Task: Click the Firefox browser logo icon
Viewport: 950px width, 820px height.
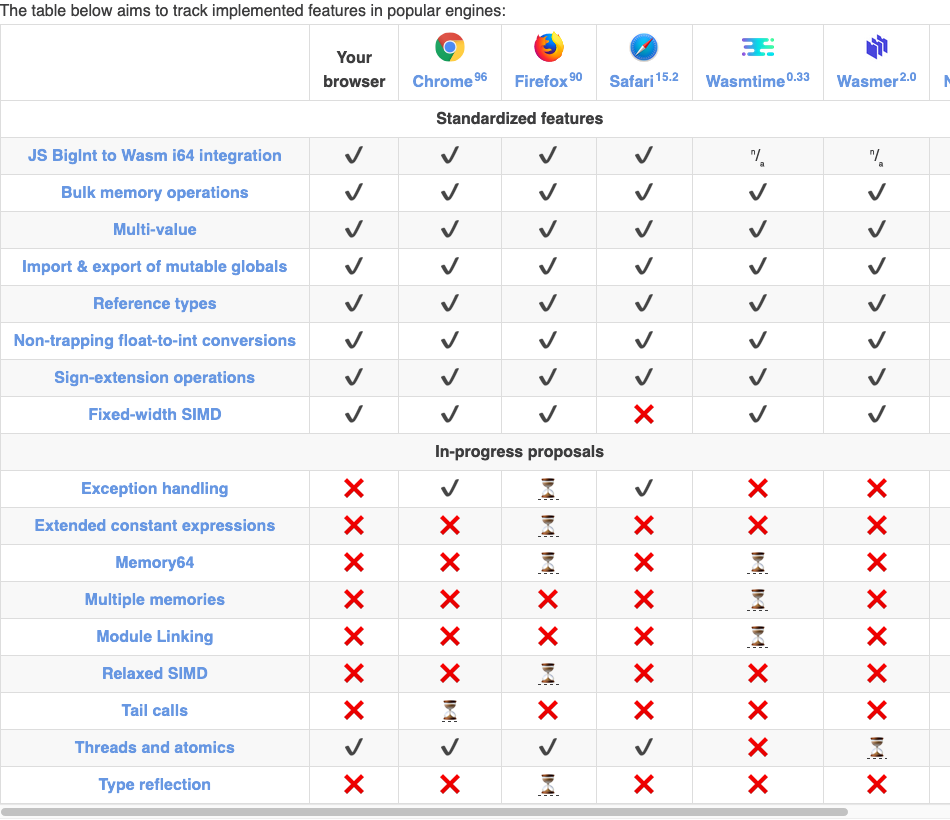Action: tap(548, 47)
